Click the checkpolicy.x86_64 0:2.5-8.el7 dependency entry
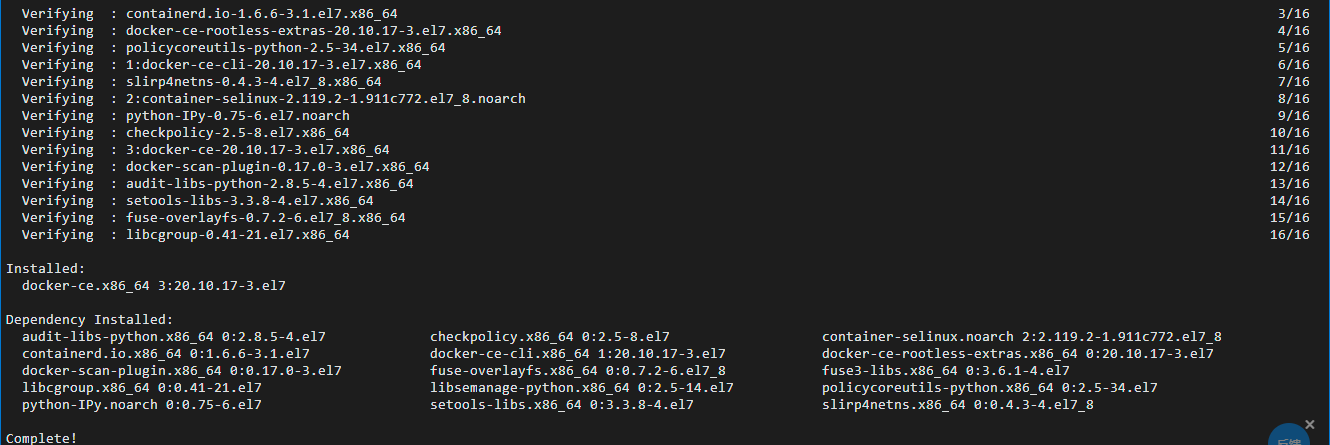Screen dimensions: 1330x445 pos(550,336)
